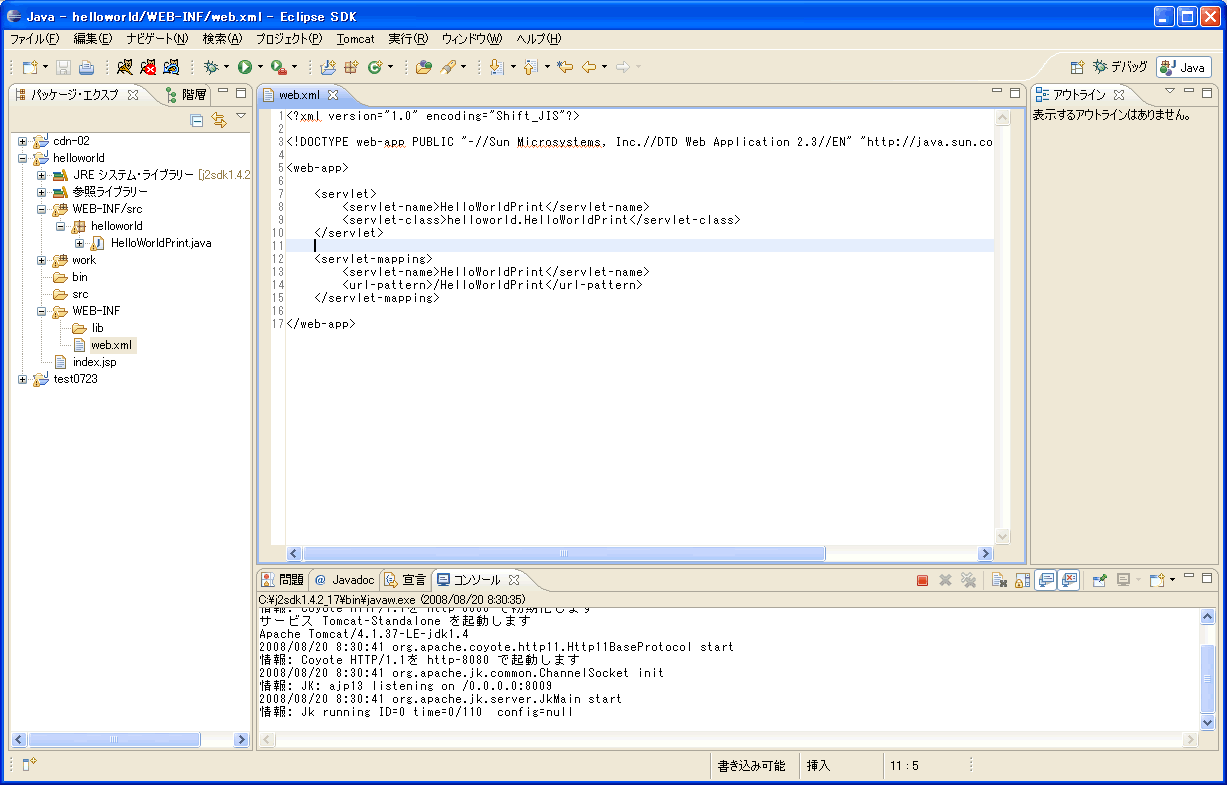
Task: Click the New Java Package icon
Action: tap(351, 67)
